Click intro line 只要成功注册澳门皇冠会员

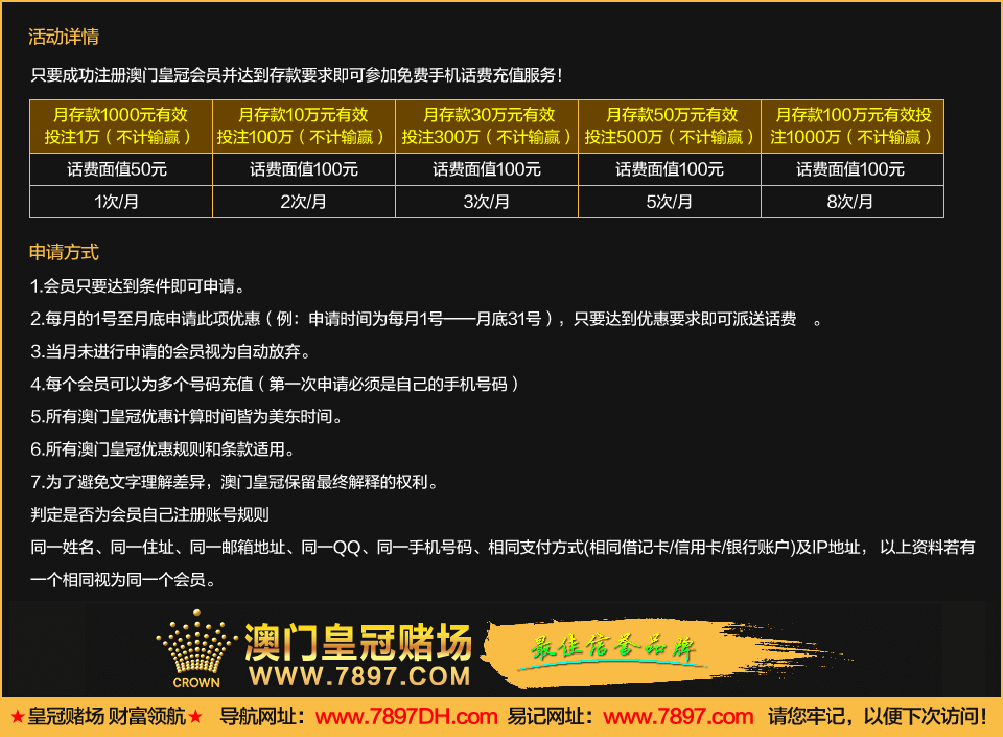[x=296, y=75]
